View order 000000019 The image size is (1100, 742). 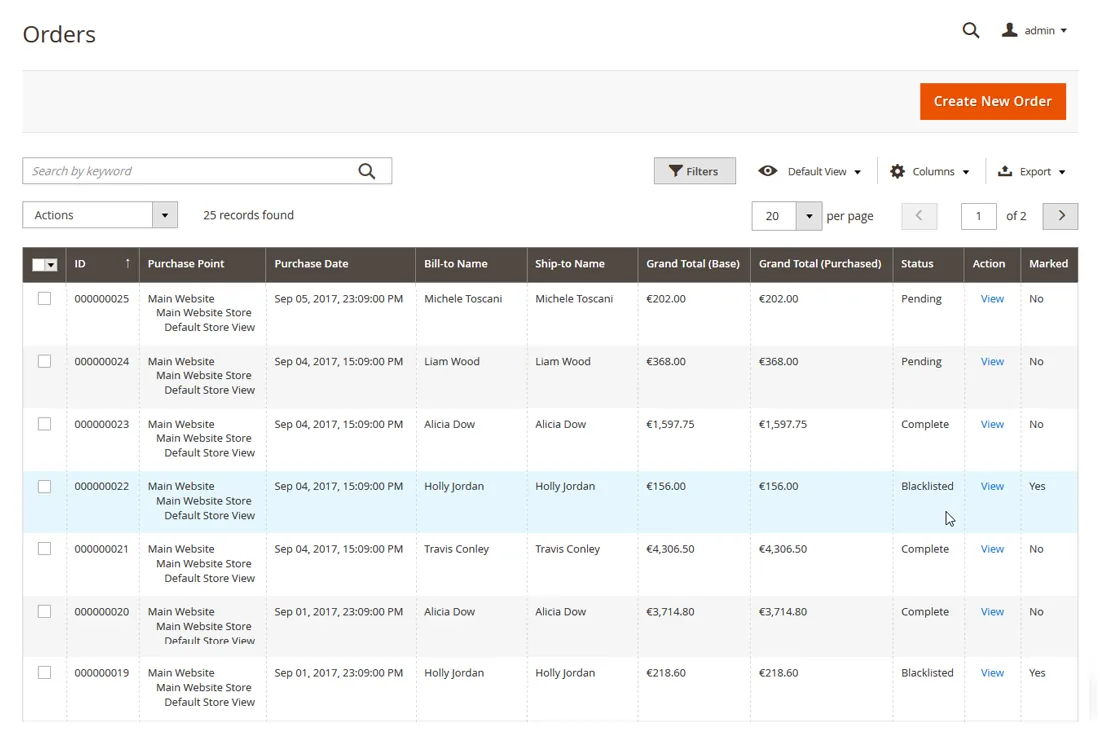click(992, 673)
